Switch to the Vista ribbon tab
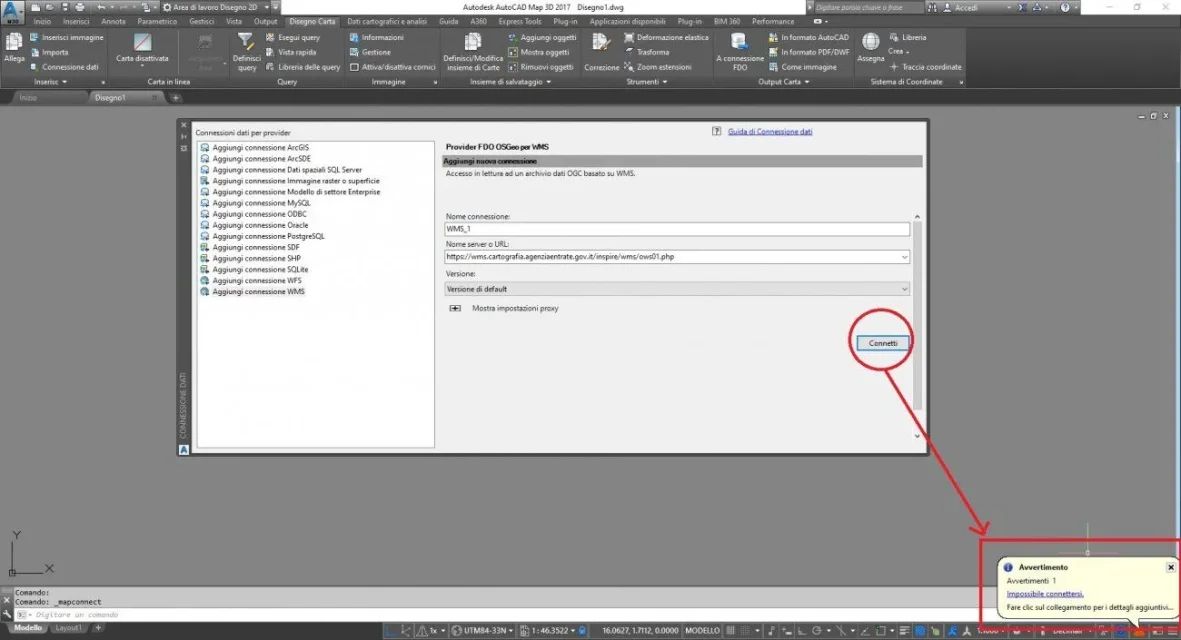This screenshot has width=1181, height=640. coord(234,22)
